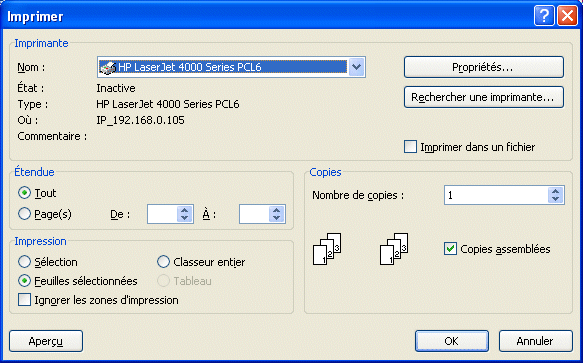Decrease the À page value
Screen dimensions: 583x363
(x=276, y=218)
